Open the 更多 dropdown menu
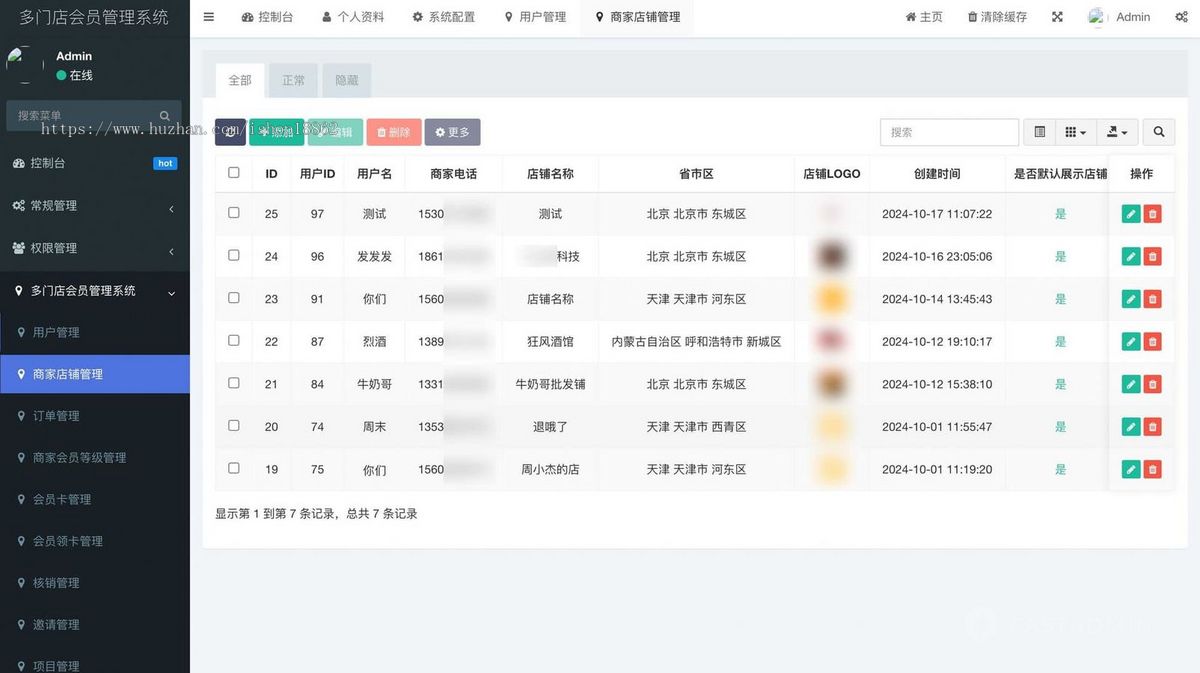The image size is (1200, 673). pyautogui.click(x=452, y=131)
